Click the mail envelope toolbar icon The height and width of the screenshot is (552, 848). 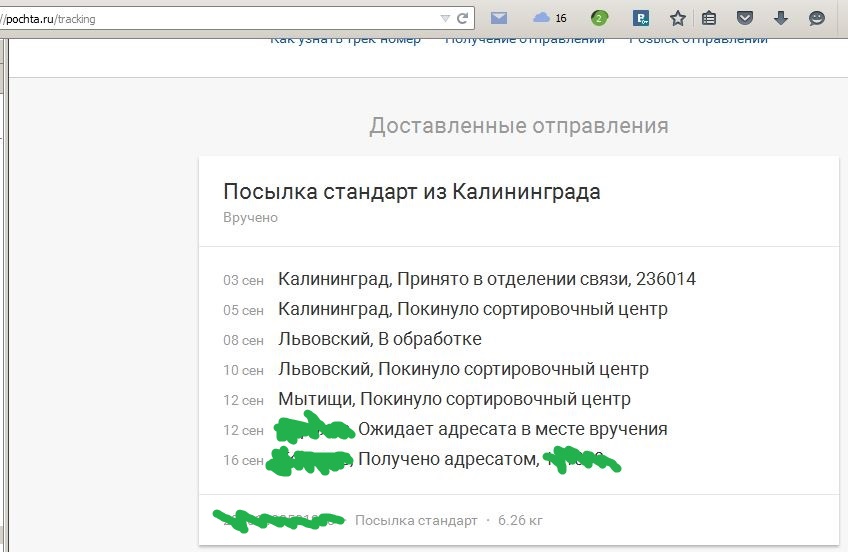click(x=499, y=18)
